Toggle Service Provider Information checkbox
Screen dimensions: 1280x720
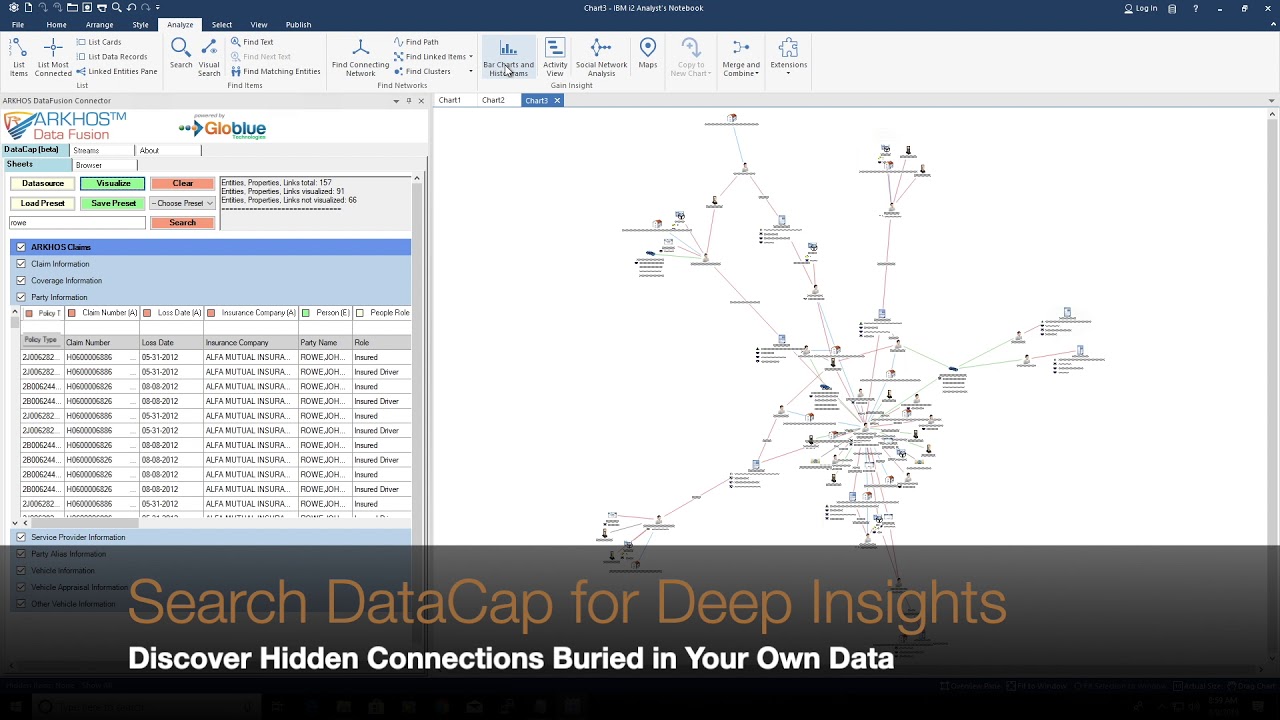click(x=21, y=537)
